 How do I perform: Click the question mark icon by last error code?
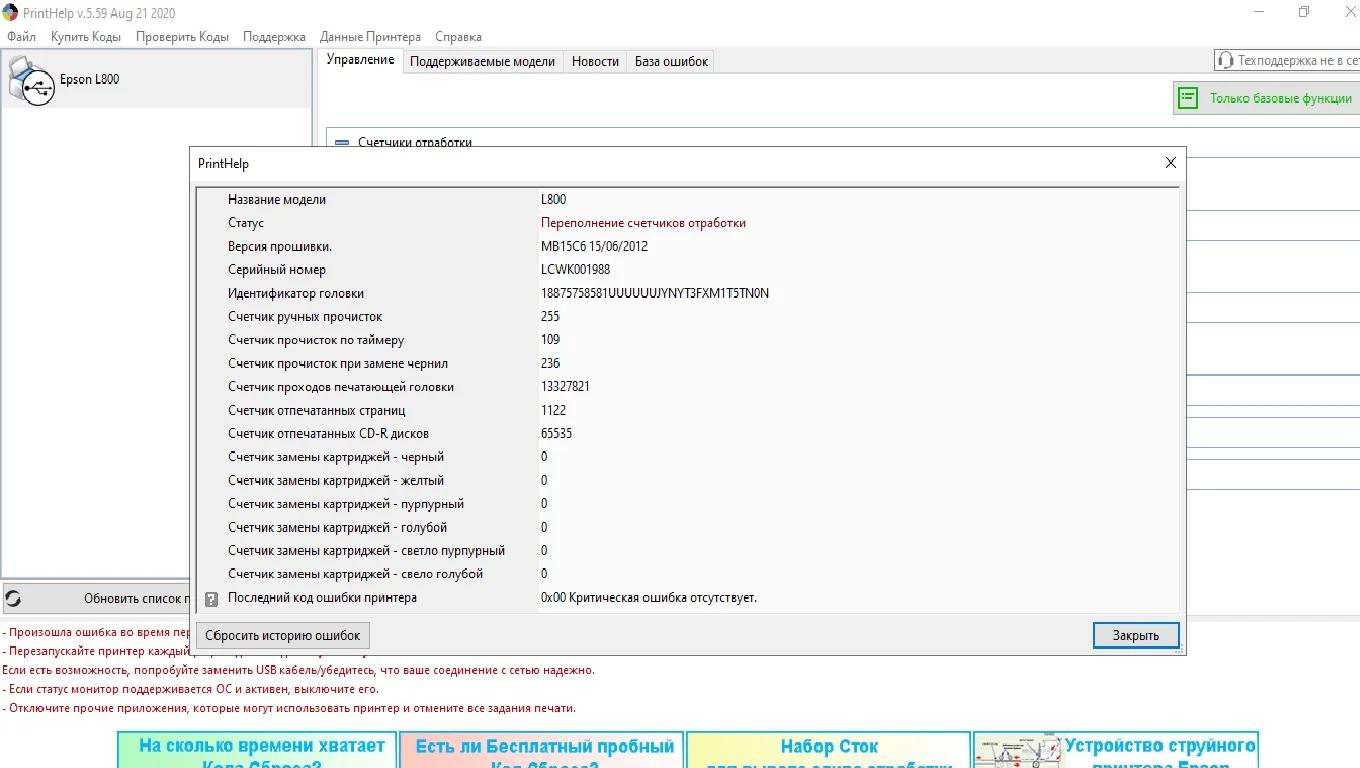click(x=211, y=599)
